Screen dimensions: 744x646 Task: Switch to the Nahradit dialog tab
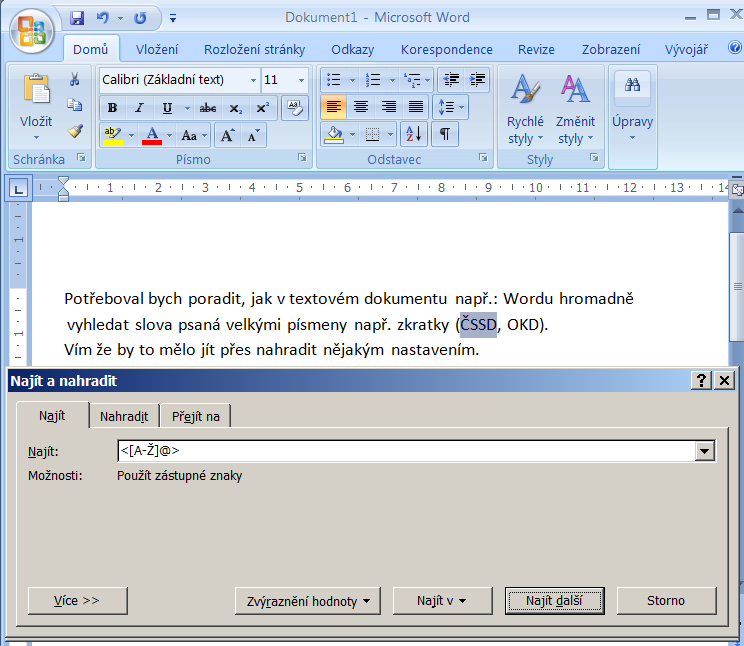pyautogui.click(x=124, y=416)
